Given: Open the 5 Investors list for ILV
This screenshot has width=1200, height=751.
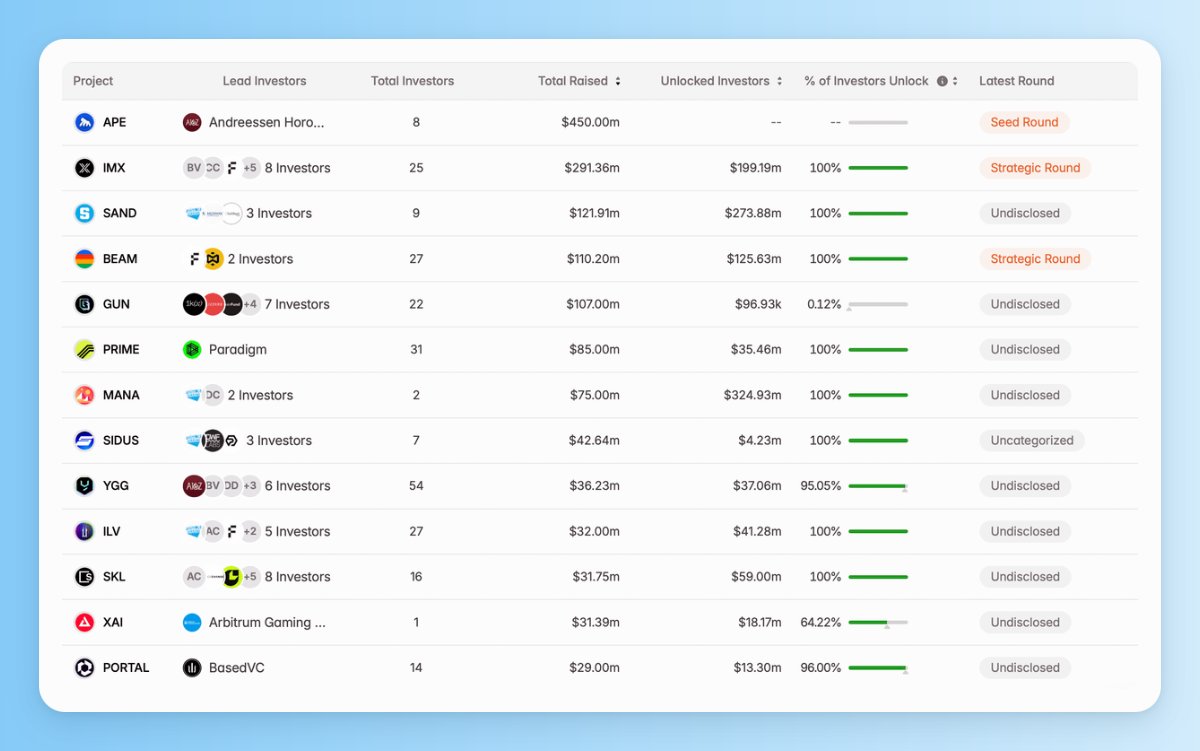Looking at the screenshot, I should (x=297, y=531).
